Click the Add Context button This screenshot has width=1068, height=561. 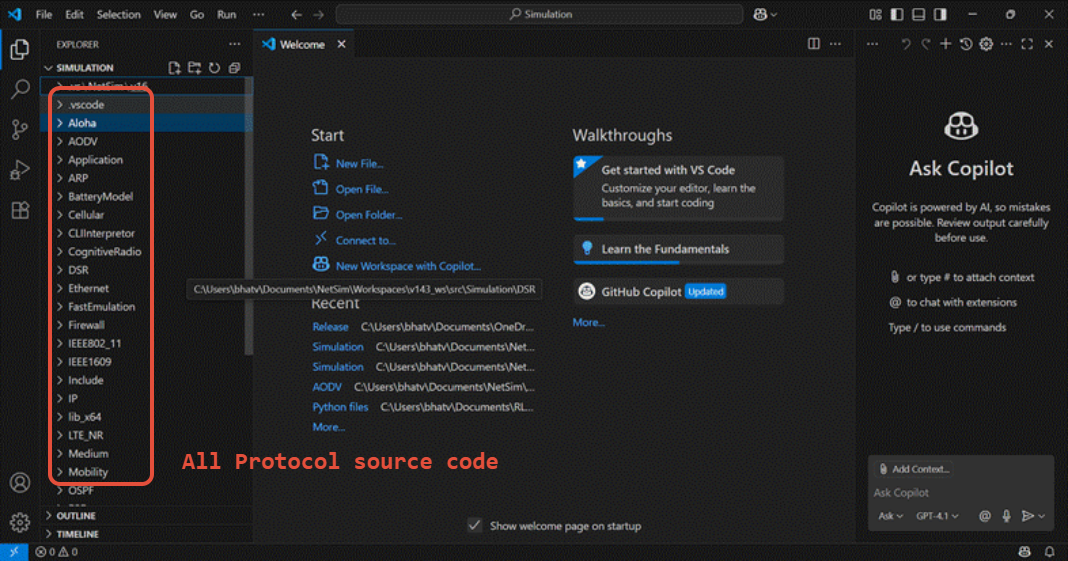[915, 469]
